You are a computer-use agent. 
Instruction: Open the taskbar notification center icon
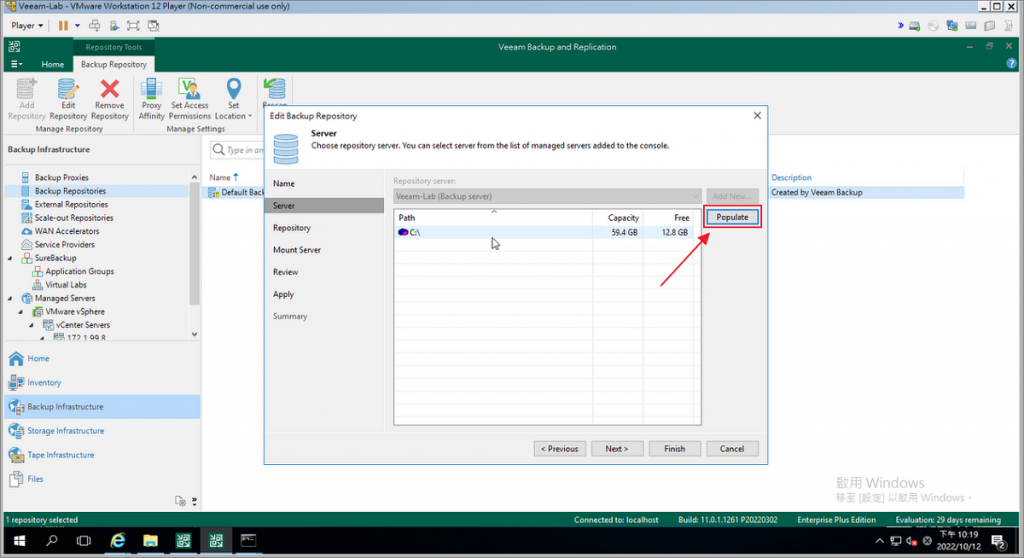999,541
